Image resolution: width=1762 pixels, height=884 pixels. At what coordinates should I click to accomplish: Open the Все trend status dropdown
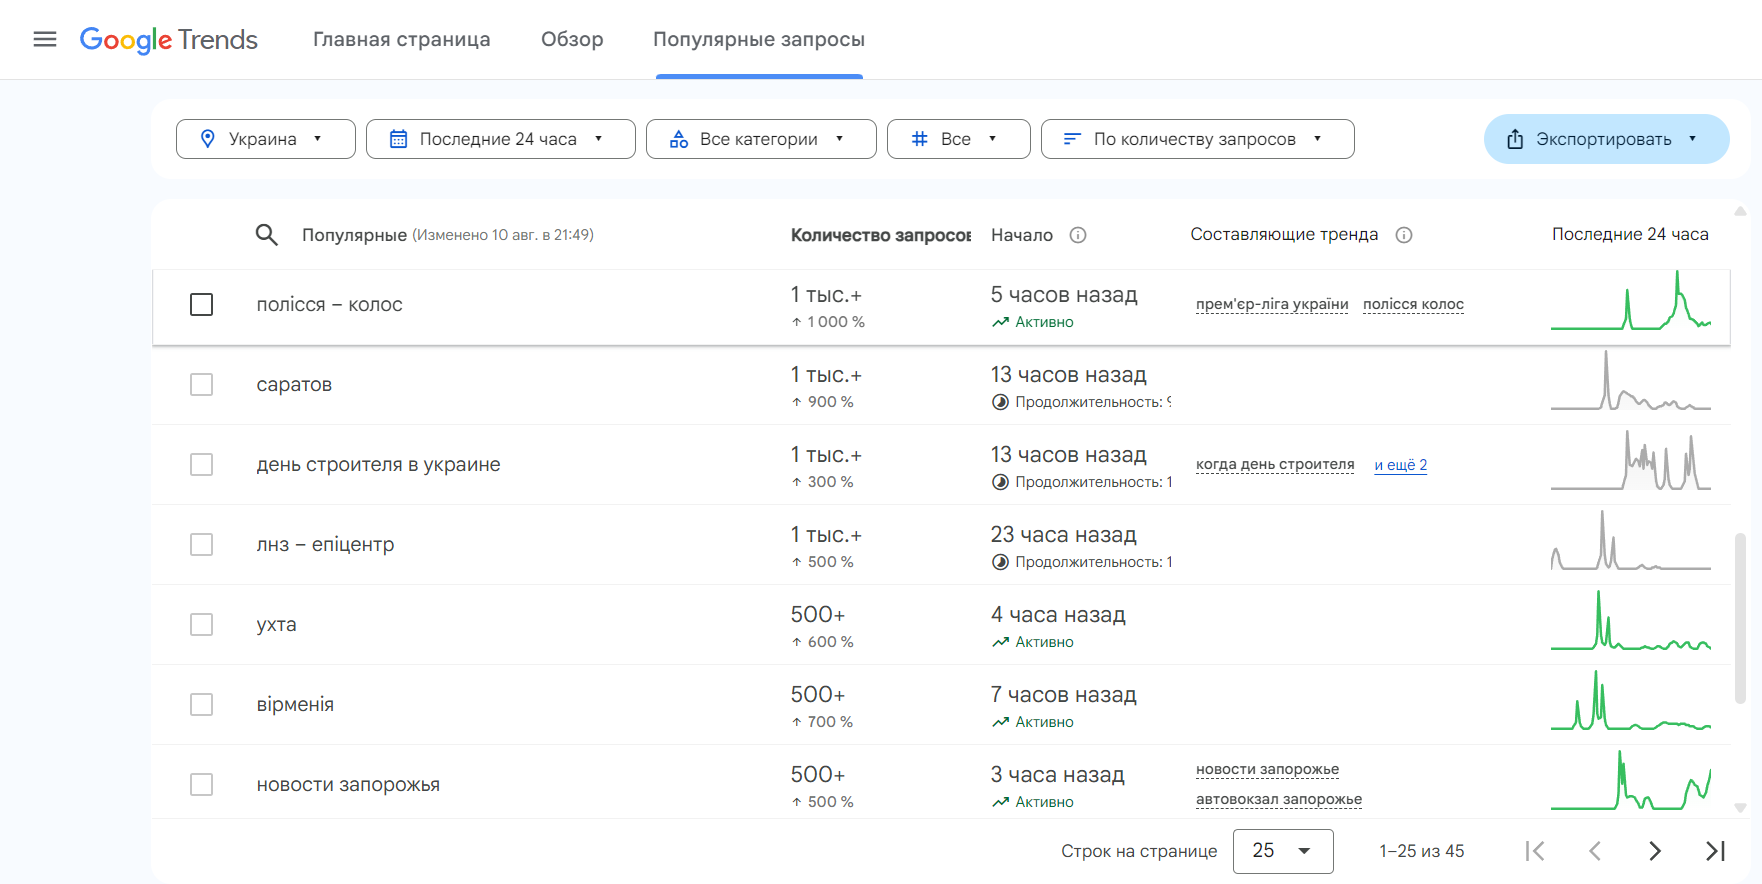coord(959,139)
